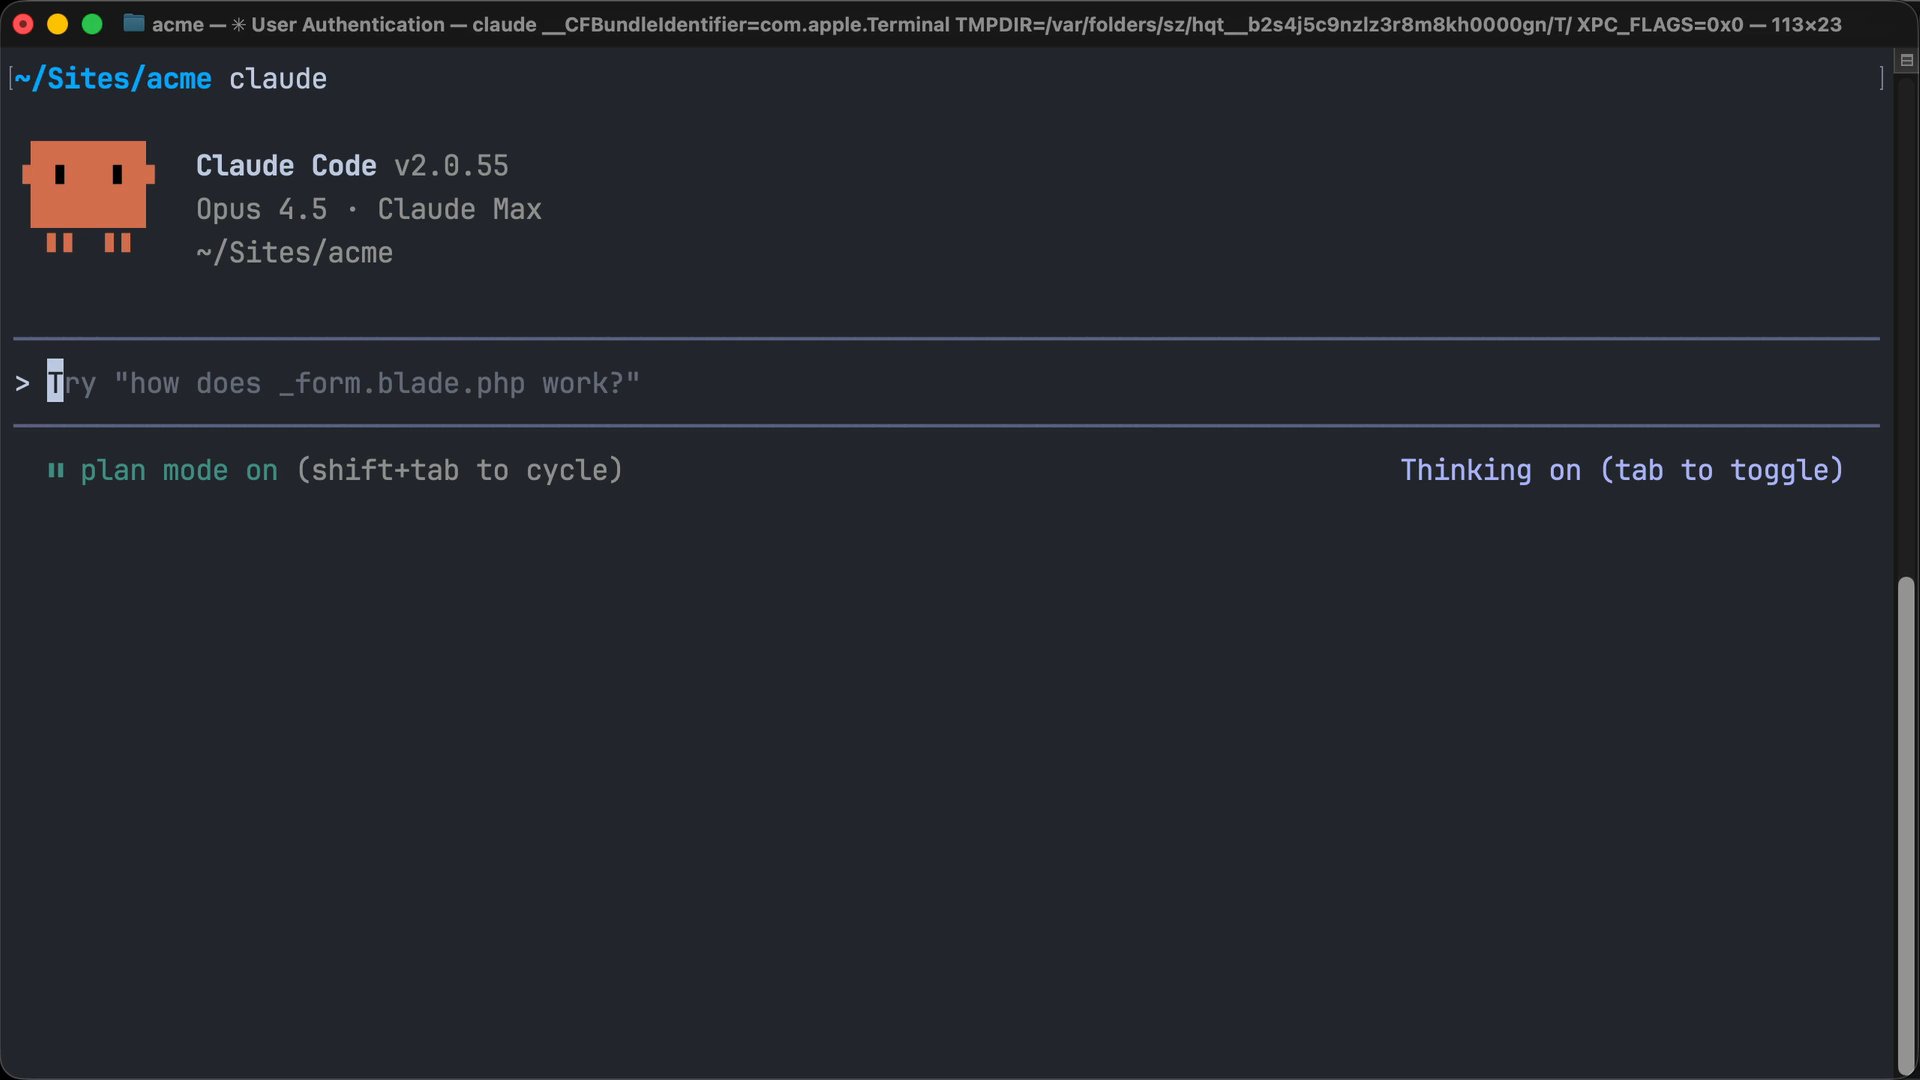
Task: Click the "Claude Code v2.0.55" version text
Action: [352, 165]
